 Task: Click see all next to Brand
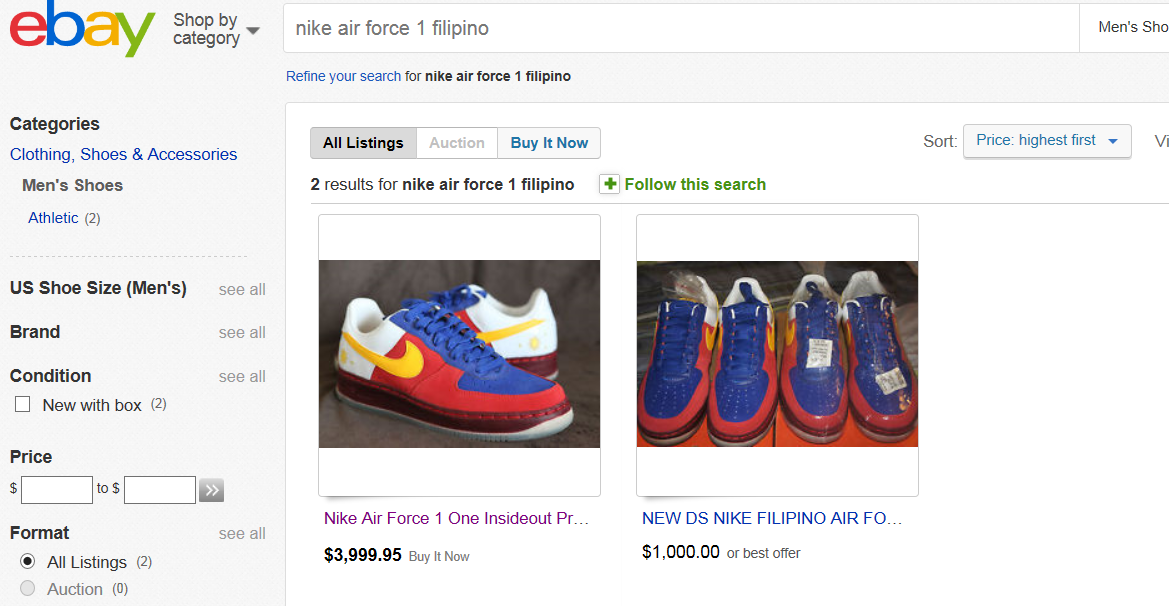click(242, 332)
